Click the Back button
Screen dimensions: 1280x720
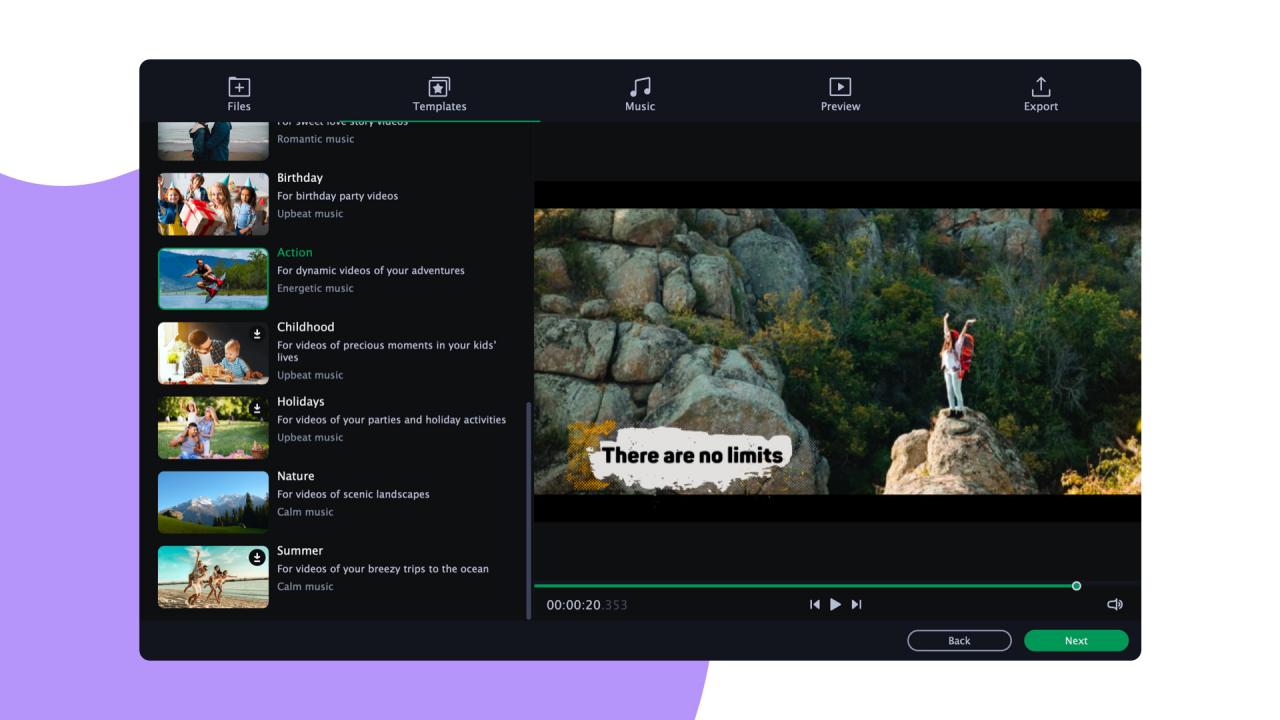tap(959, 640)
